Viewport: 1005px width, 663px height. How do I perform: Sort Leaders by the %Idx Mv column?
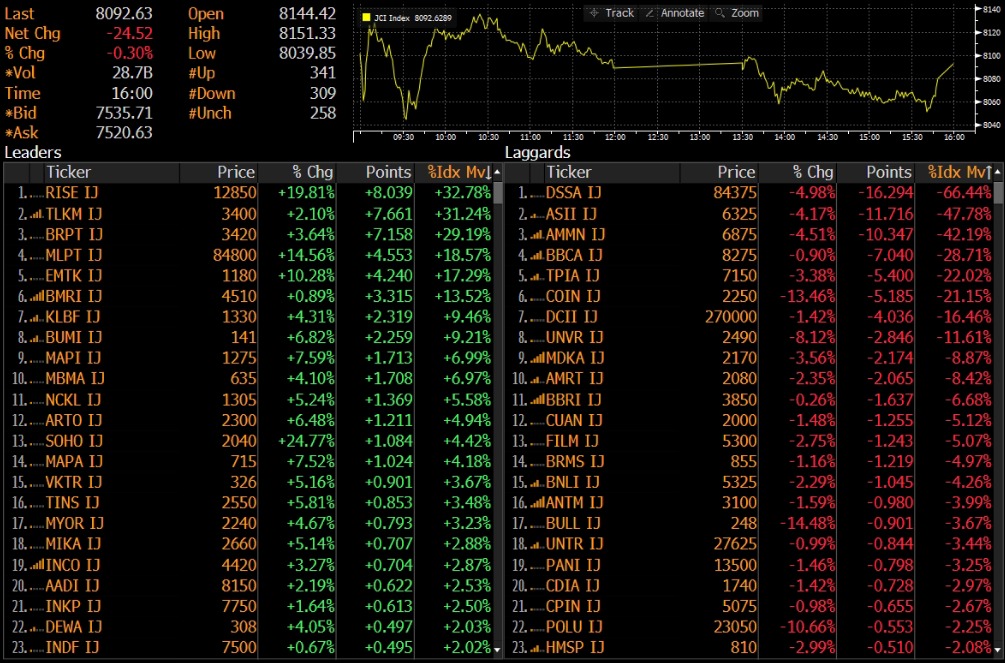coord(458,173)
